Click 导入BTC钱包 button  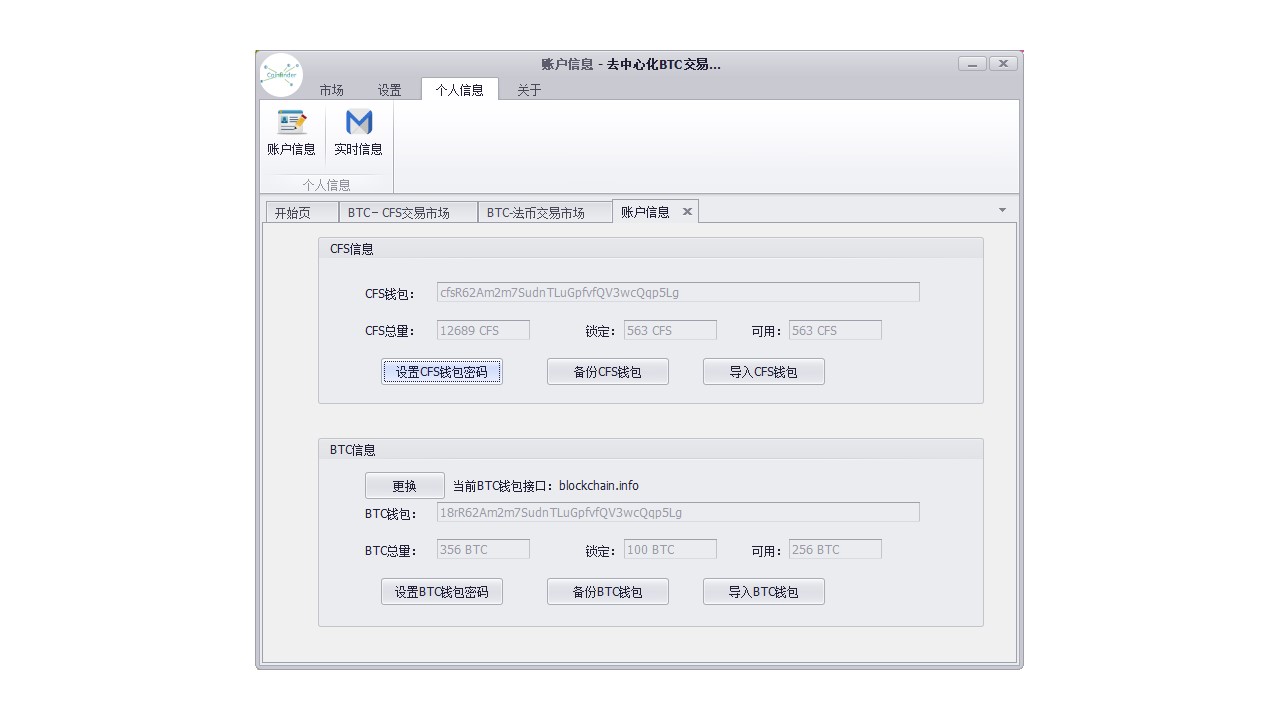(764, 592)
